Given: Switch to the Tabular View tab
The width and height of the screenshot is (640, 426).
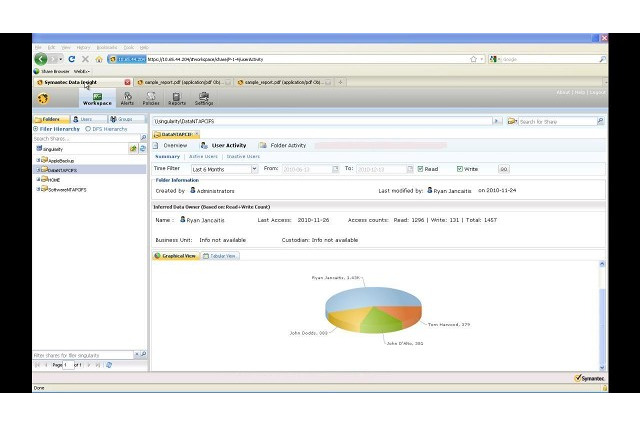Looking at the screenshot, I should pyautogui.click(x=220, y=256).
